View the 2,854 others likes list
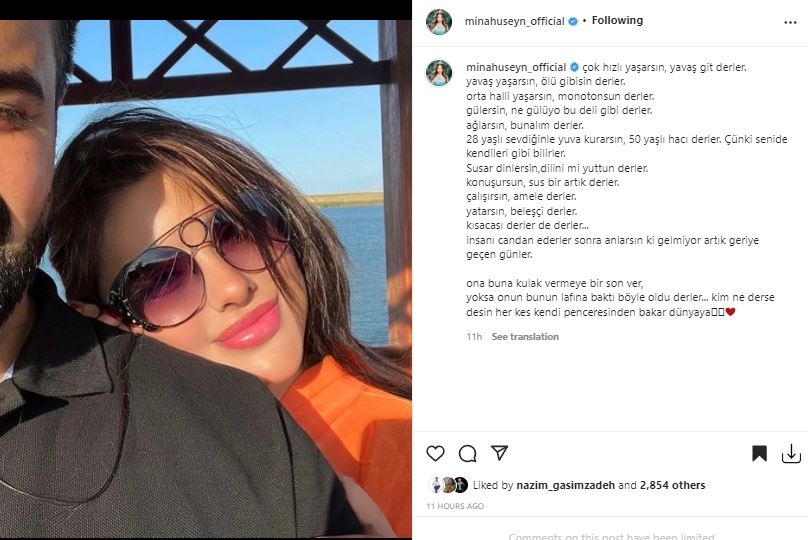This screenshot has height=540, width=808. 672,485
